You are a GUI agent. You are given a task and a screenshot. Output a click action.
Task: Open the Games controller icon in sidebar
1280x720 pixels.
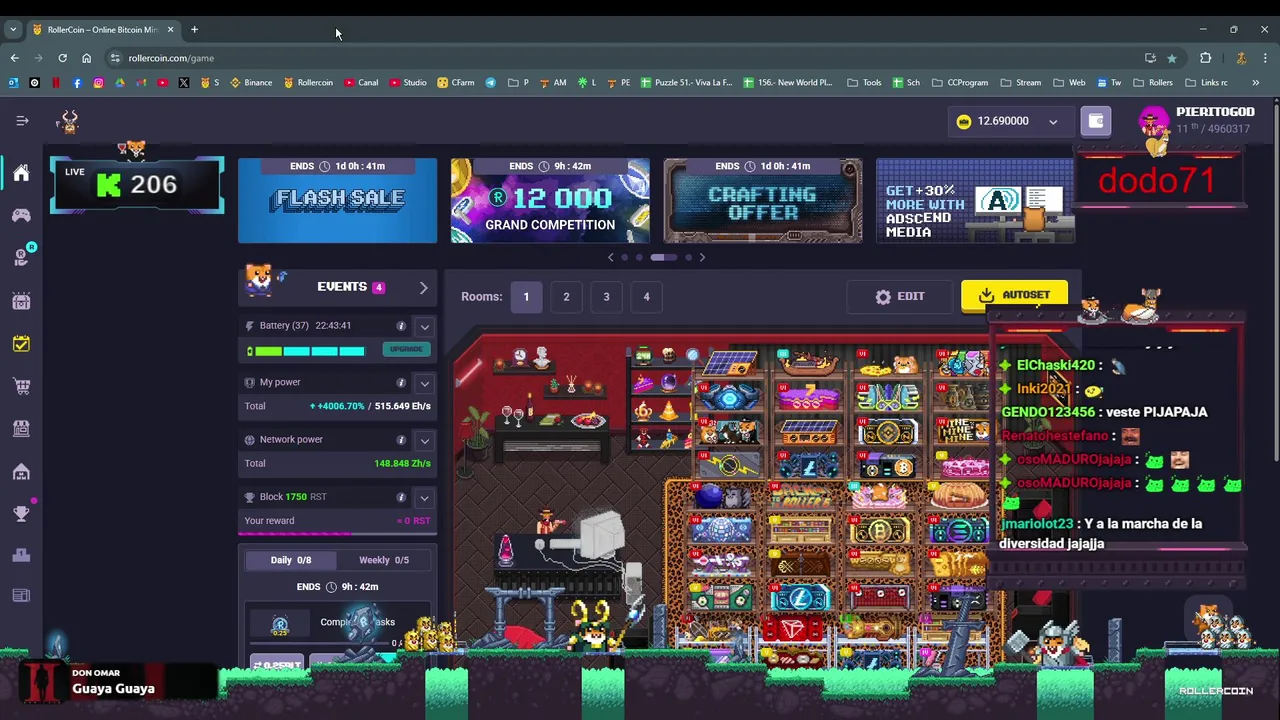[x=21, y=215]
